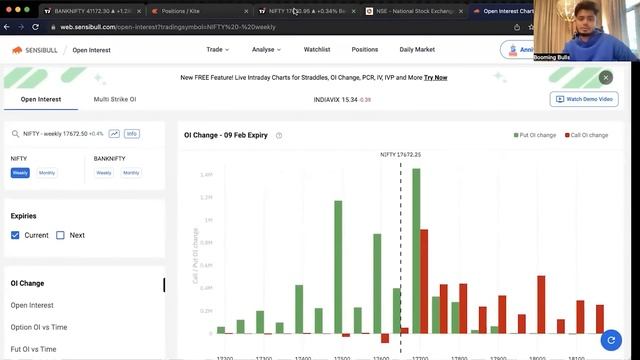Switch to BANKNIFTY browser tab
Image resolution: width=640 pixels, height=360 pixels.
tap(92, 11)
